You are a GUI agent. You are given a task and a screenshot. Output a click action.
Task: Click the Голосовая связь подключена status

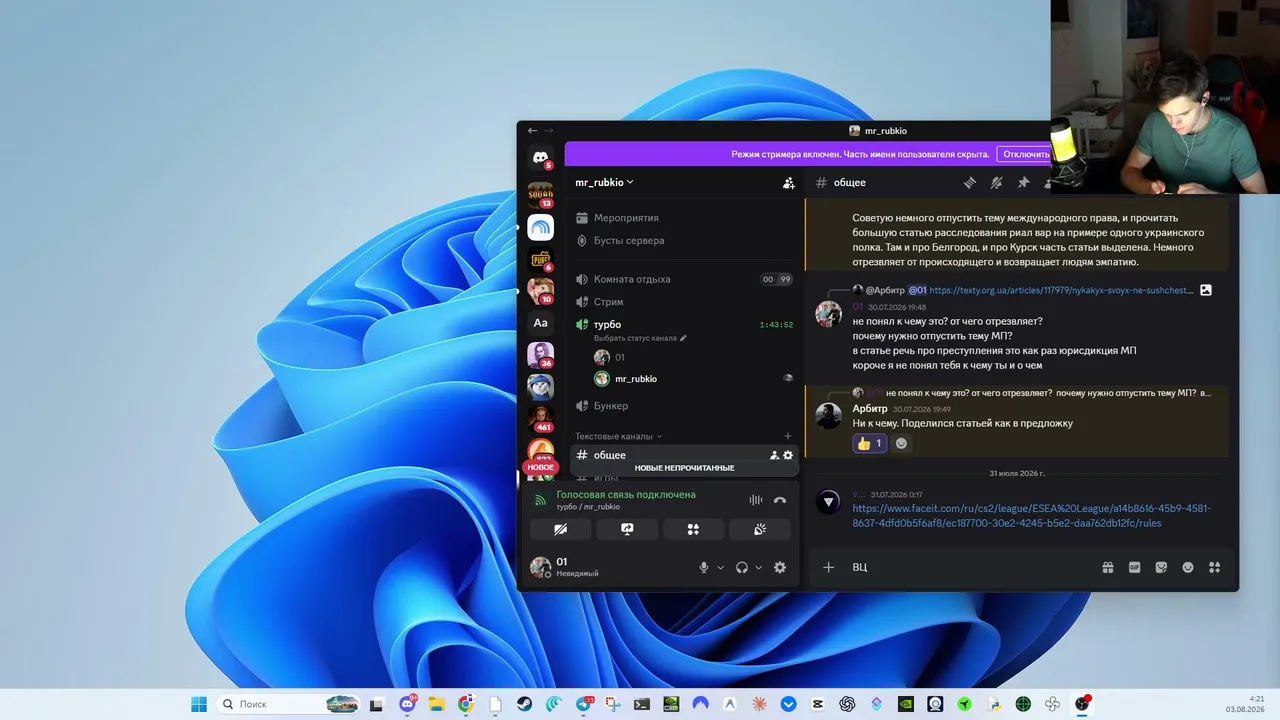coord(626,495)
